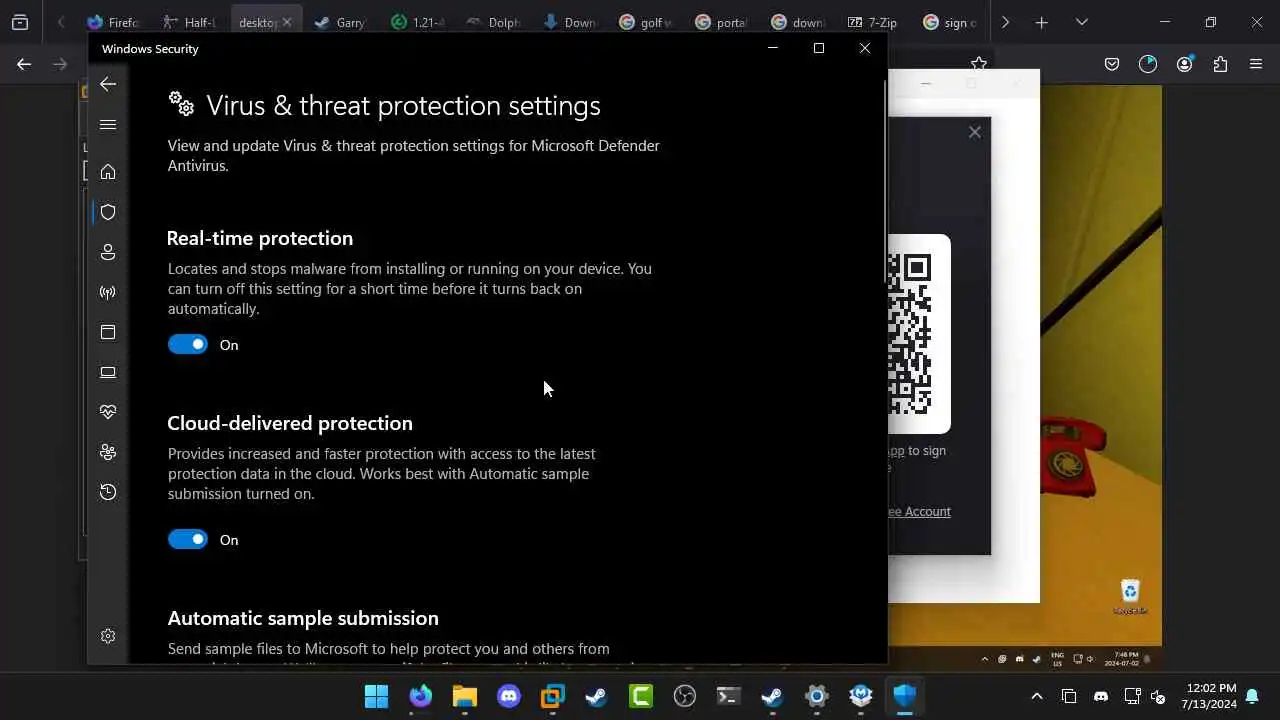
Task: Open OBS Studio from the taskbar
Action: coord(685,696)
